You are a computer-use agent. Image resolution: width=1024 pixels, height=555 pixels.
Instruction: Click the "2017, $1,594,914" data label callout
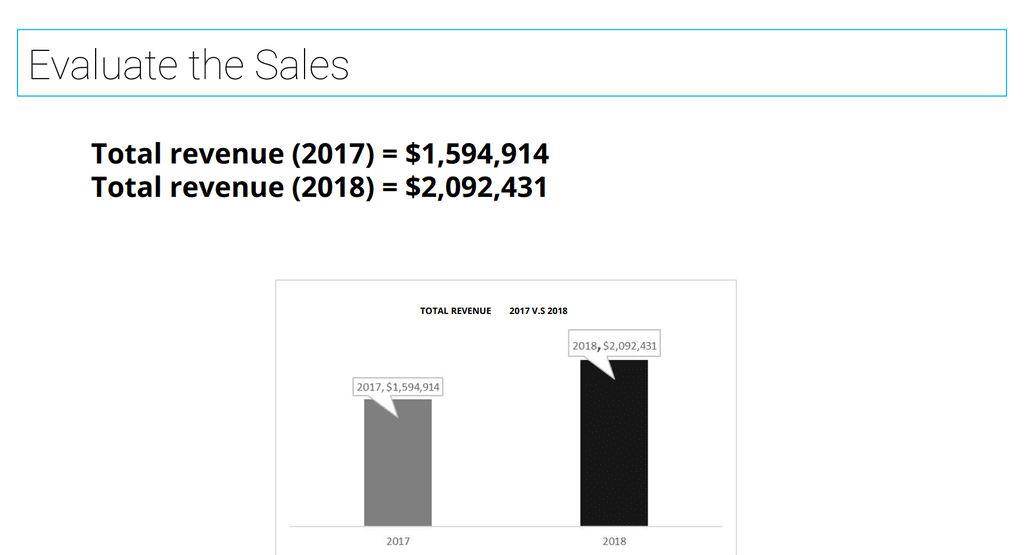tap(398, 387)
